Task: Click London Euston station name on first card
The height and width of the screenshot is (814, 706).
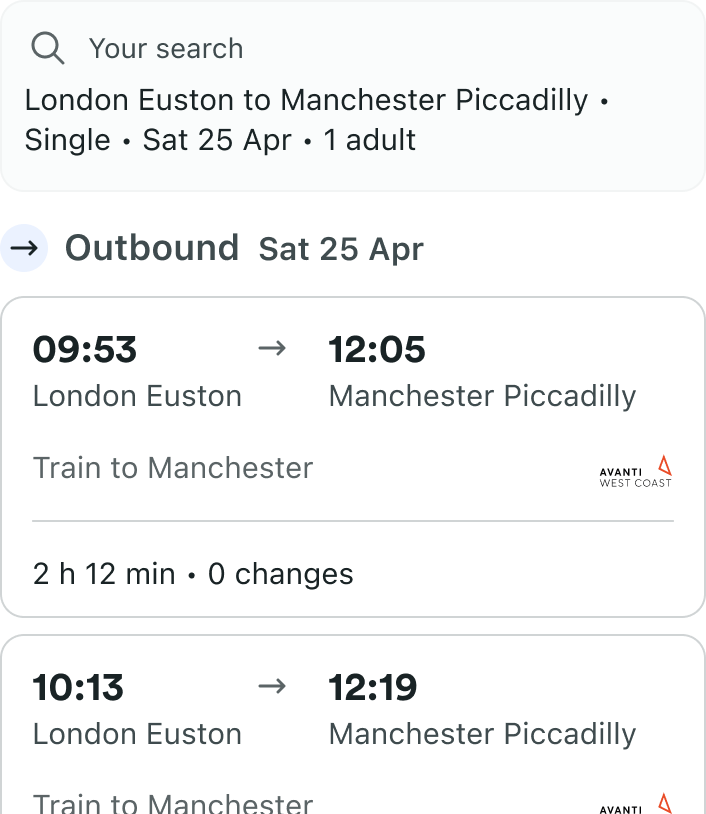Action: [137, 396]
